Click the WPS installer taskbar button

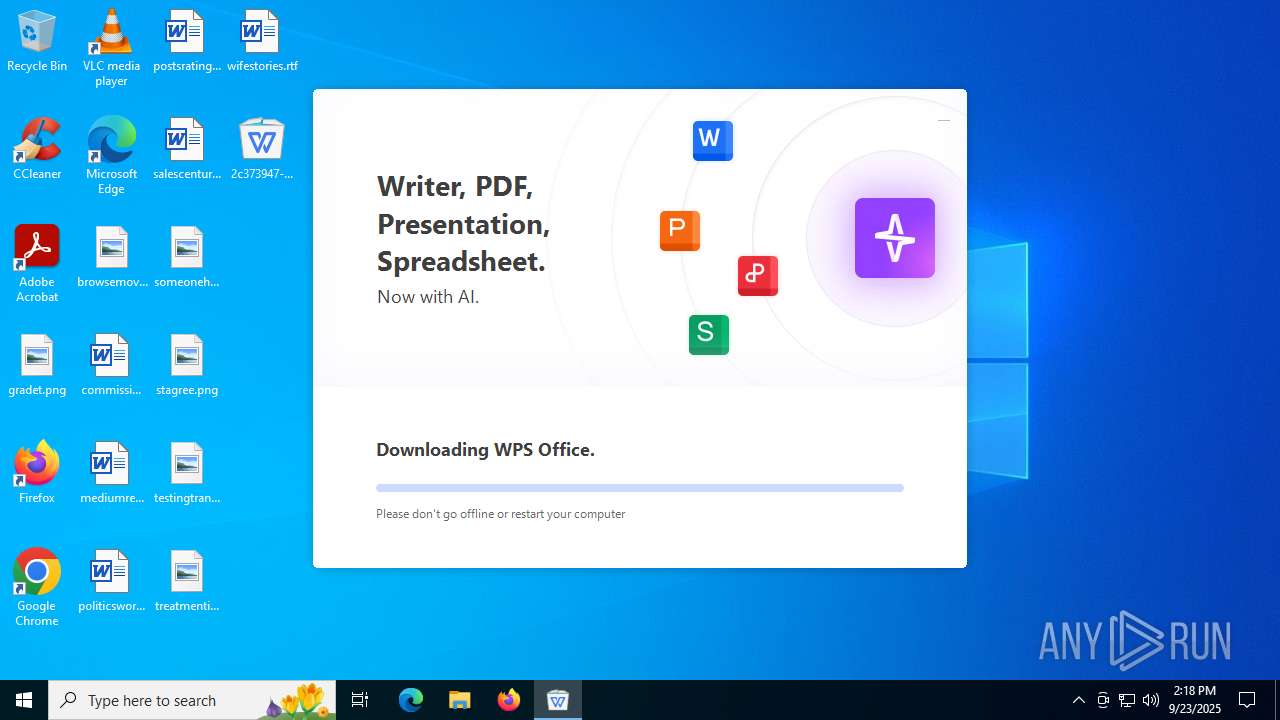click(558, 700)
